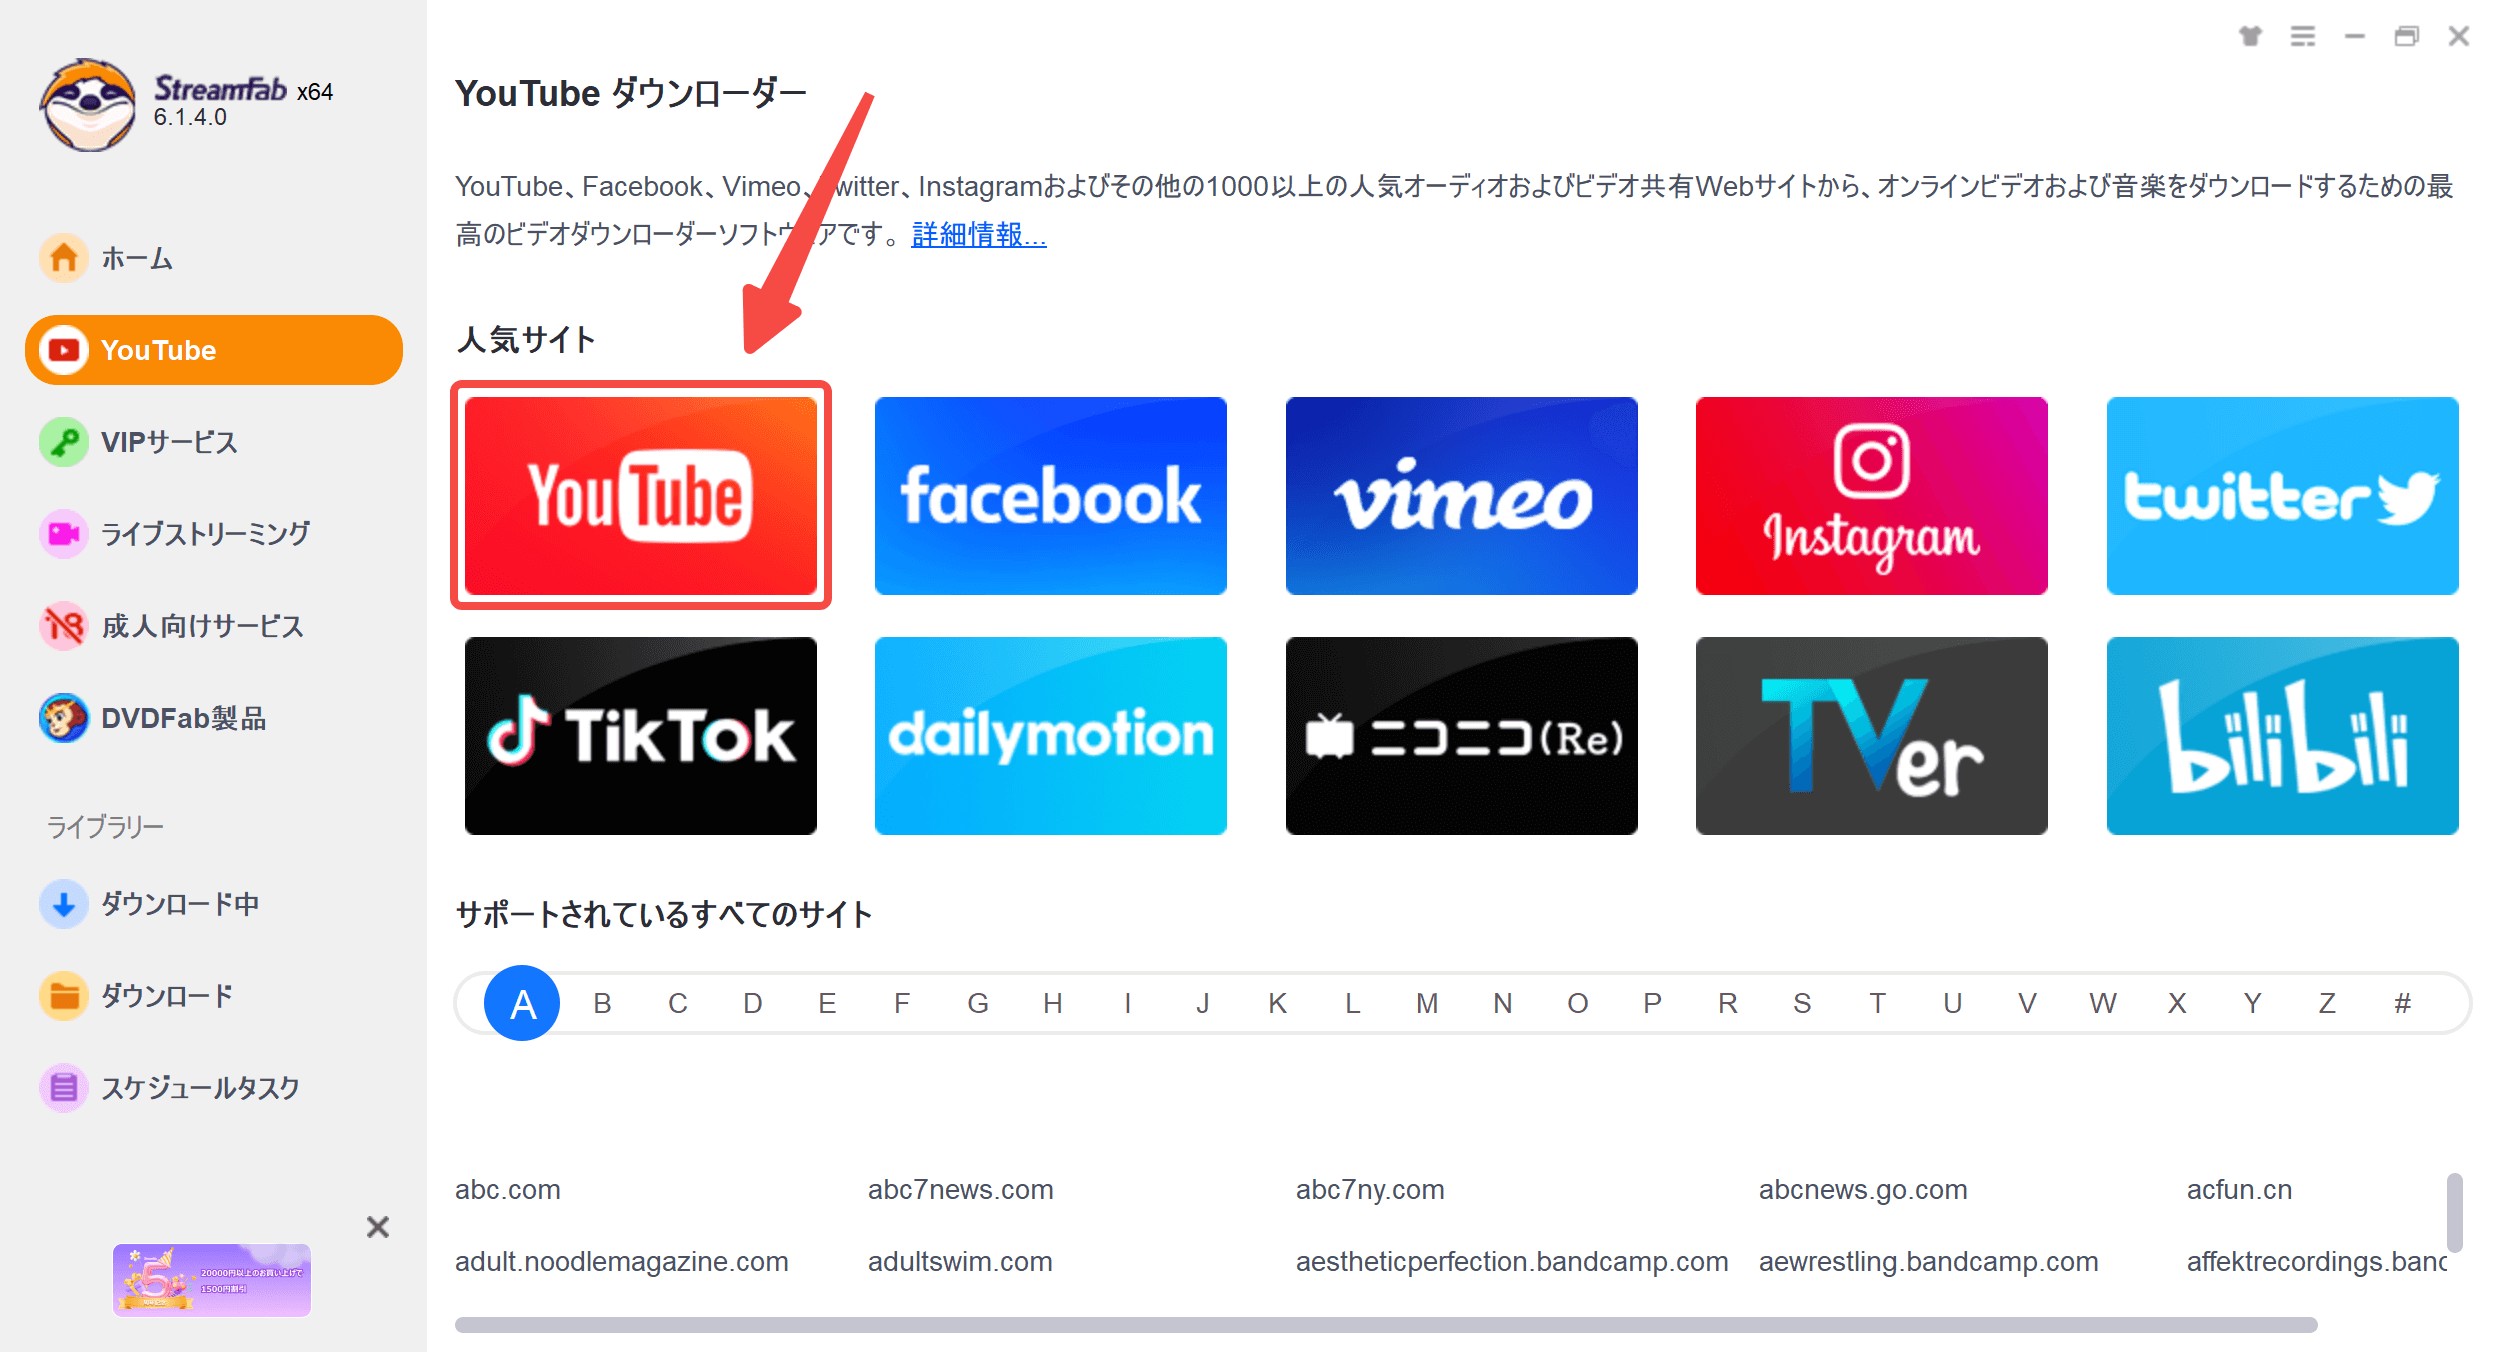Viewport: 2496px width, 1352px height.
Task: Select letter M in site index
Action: point(1427,1003)
